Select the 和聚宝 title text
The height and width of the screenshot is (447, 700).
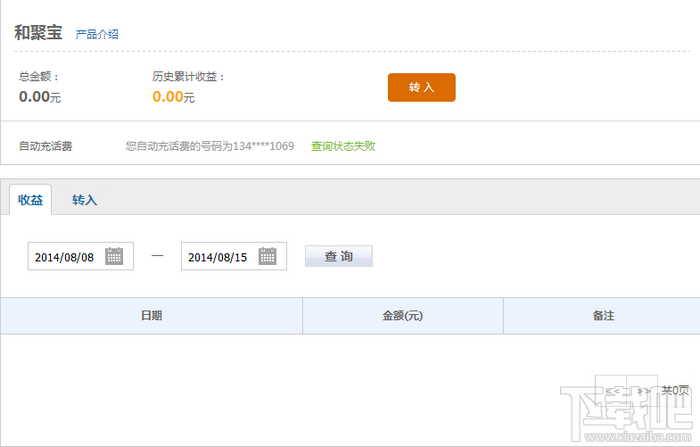point(38,33)
